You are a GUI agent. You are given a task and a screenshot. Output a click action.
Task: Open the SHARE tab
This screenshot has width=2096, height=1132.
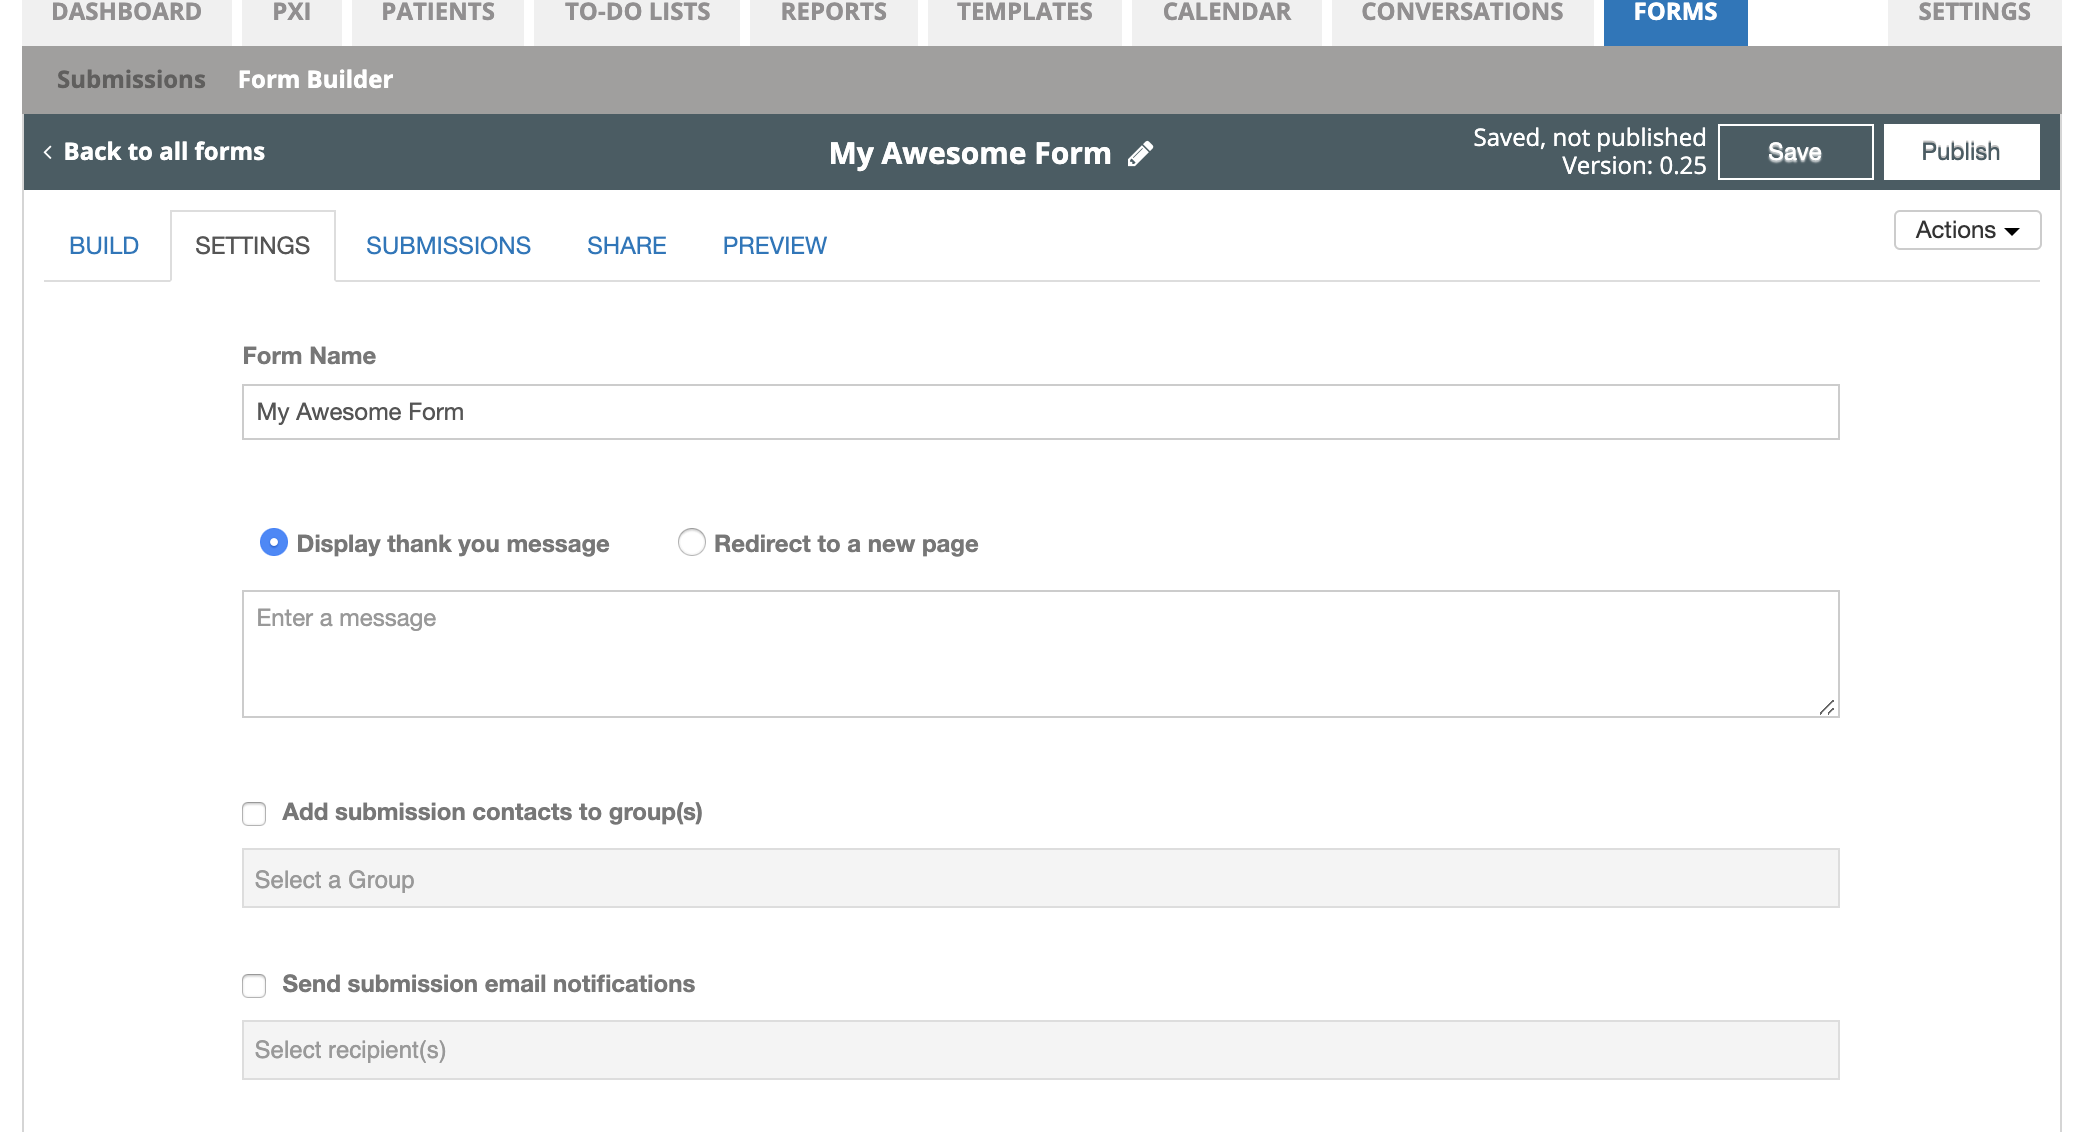pos(626,246)
